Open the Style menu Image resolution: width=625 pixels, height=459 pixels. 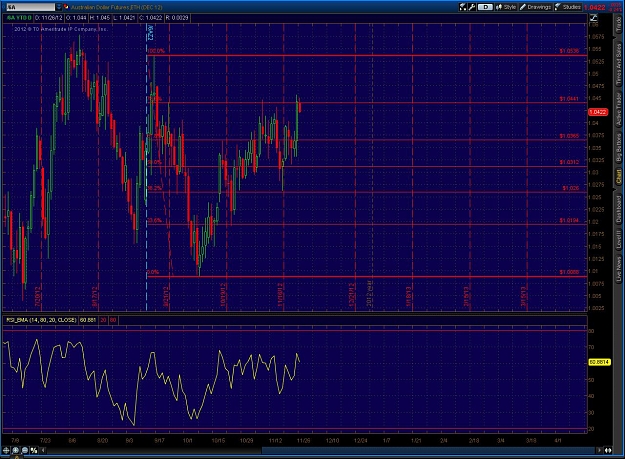pos(506,7)
